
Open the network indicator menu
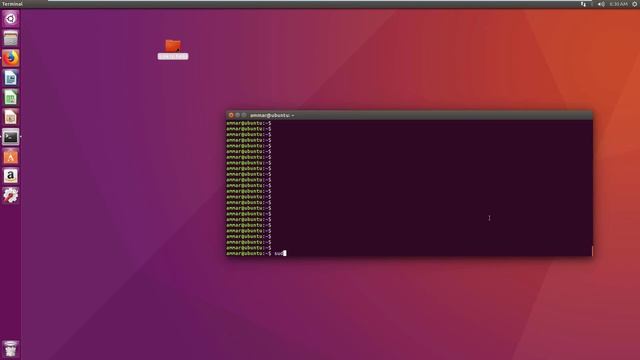click(583, 4)
